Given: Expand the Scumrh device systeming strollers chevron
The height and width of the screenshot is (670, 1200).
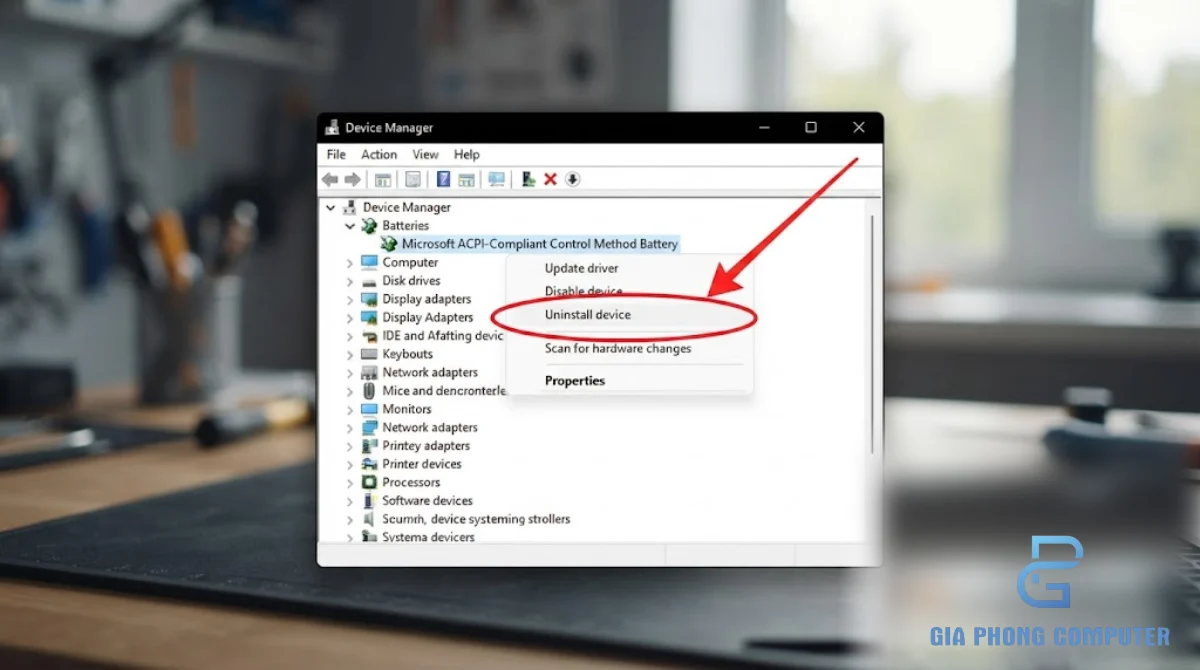Looking at the screenshot, I should tap(350, 519).
